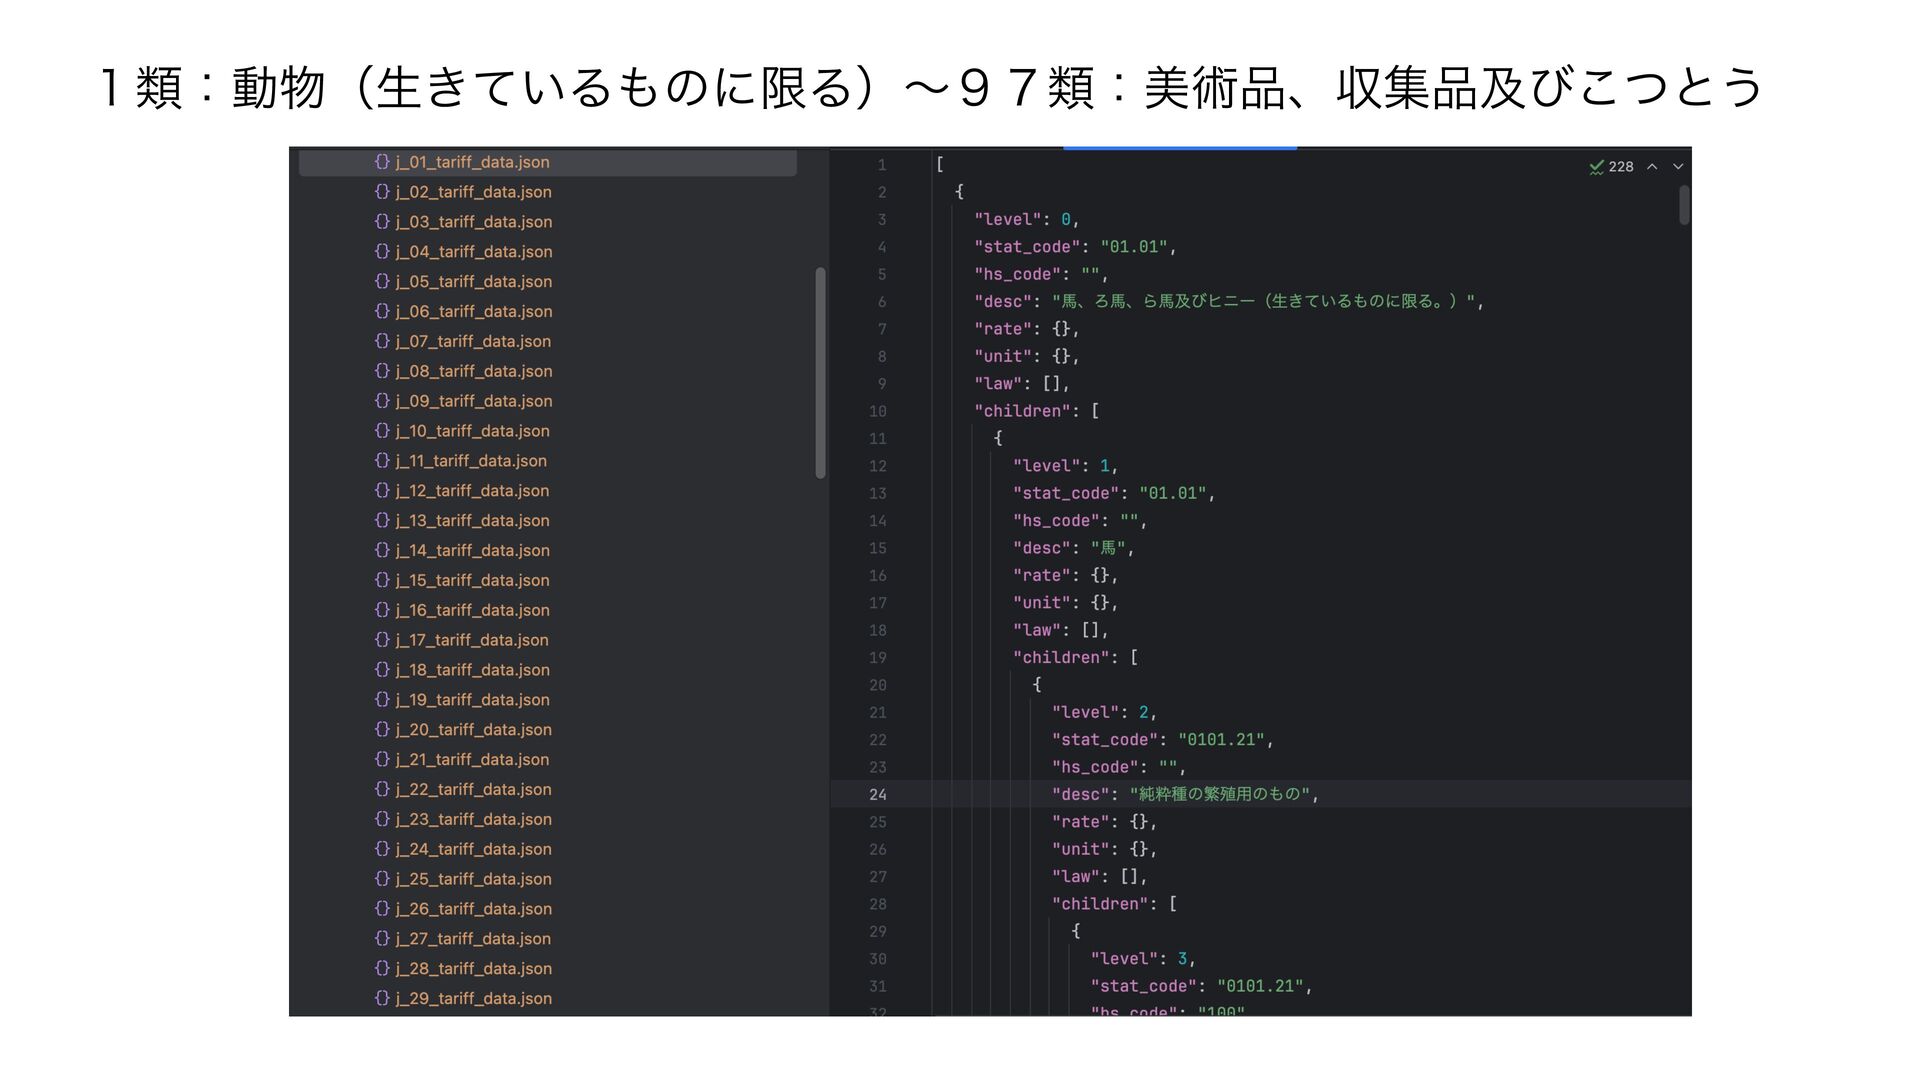Open j_04_tariff_data.json file
This screenshot has height=1080, width=1920.
(x=463, y=252)
